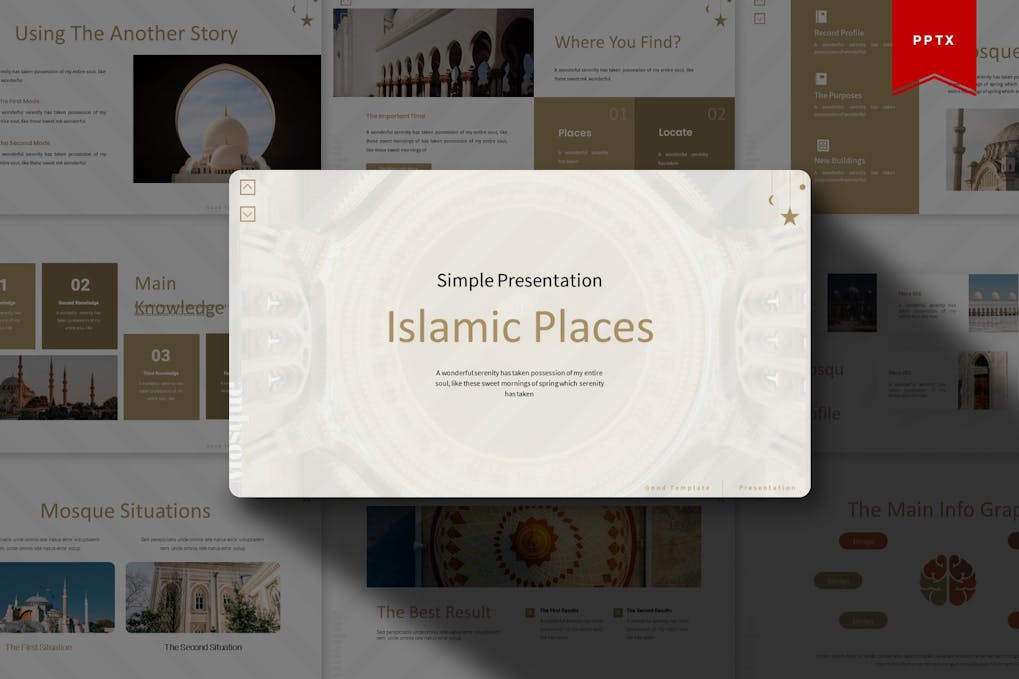Click the gold star ornament on title slide

pyautogui.click(x=789, y=217)
